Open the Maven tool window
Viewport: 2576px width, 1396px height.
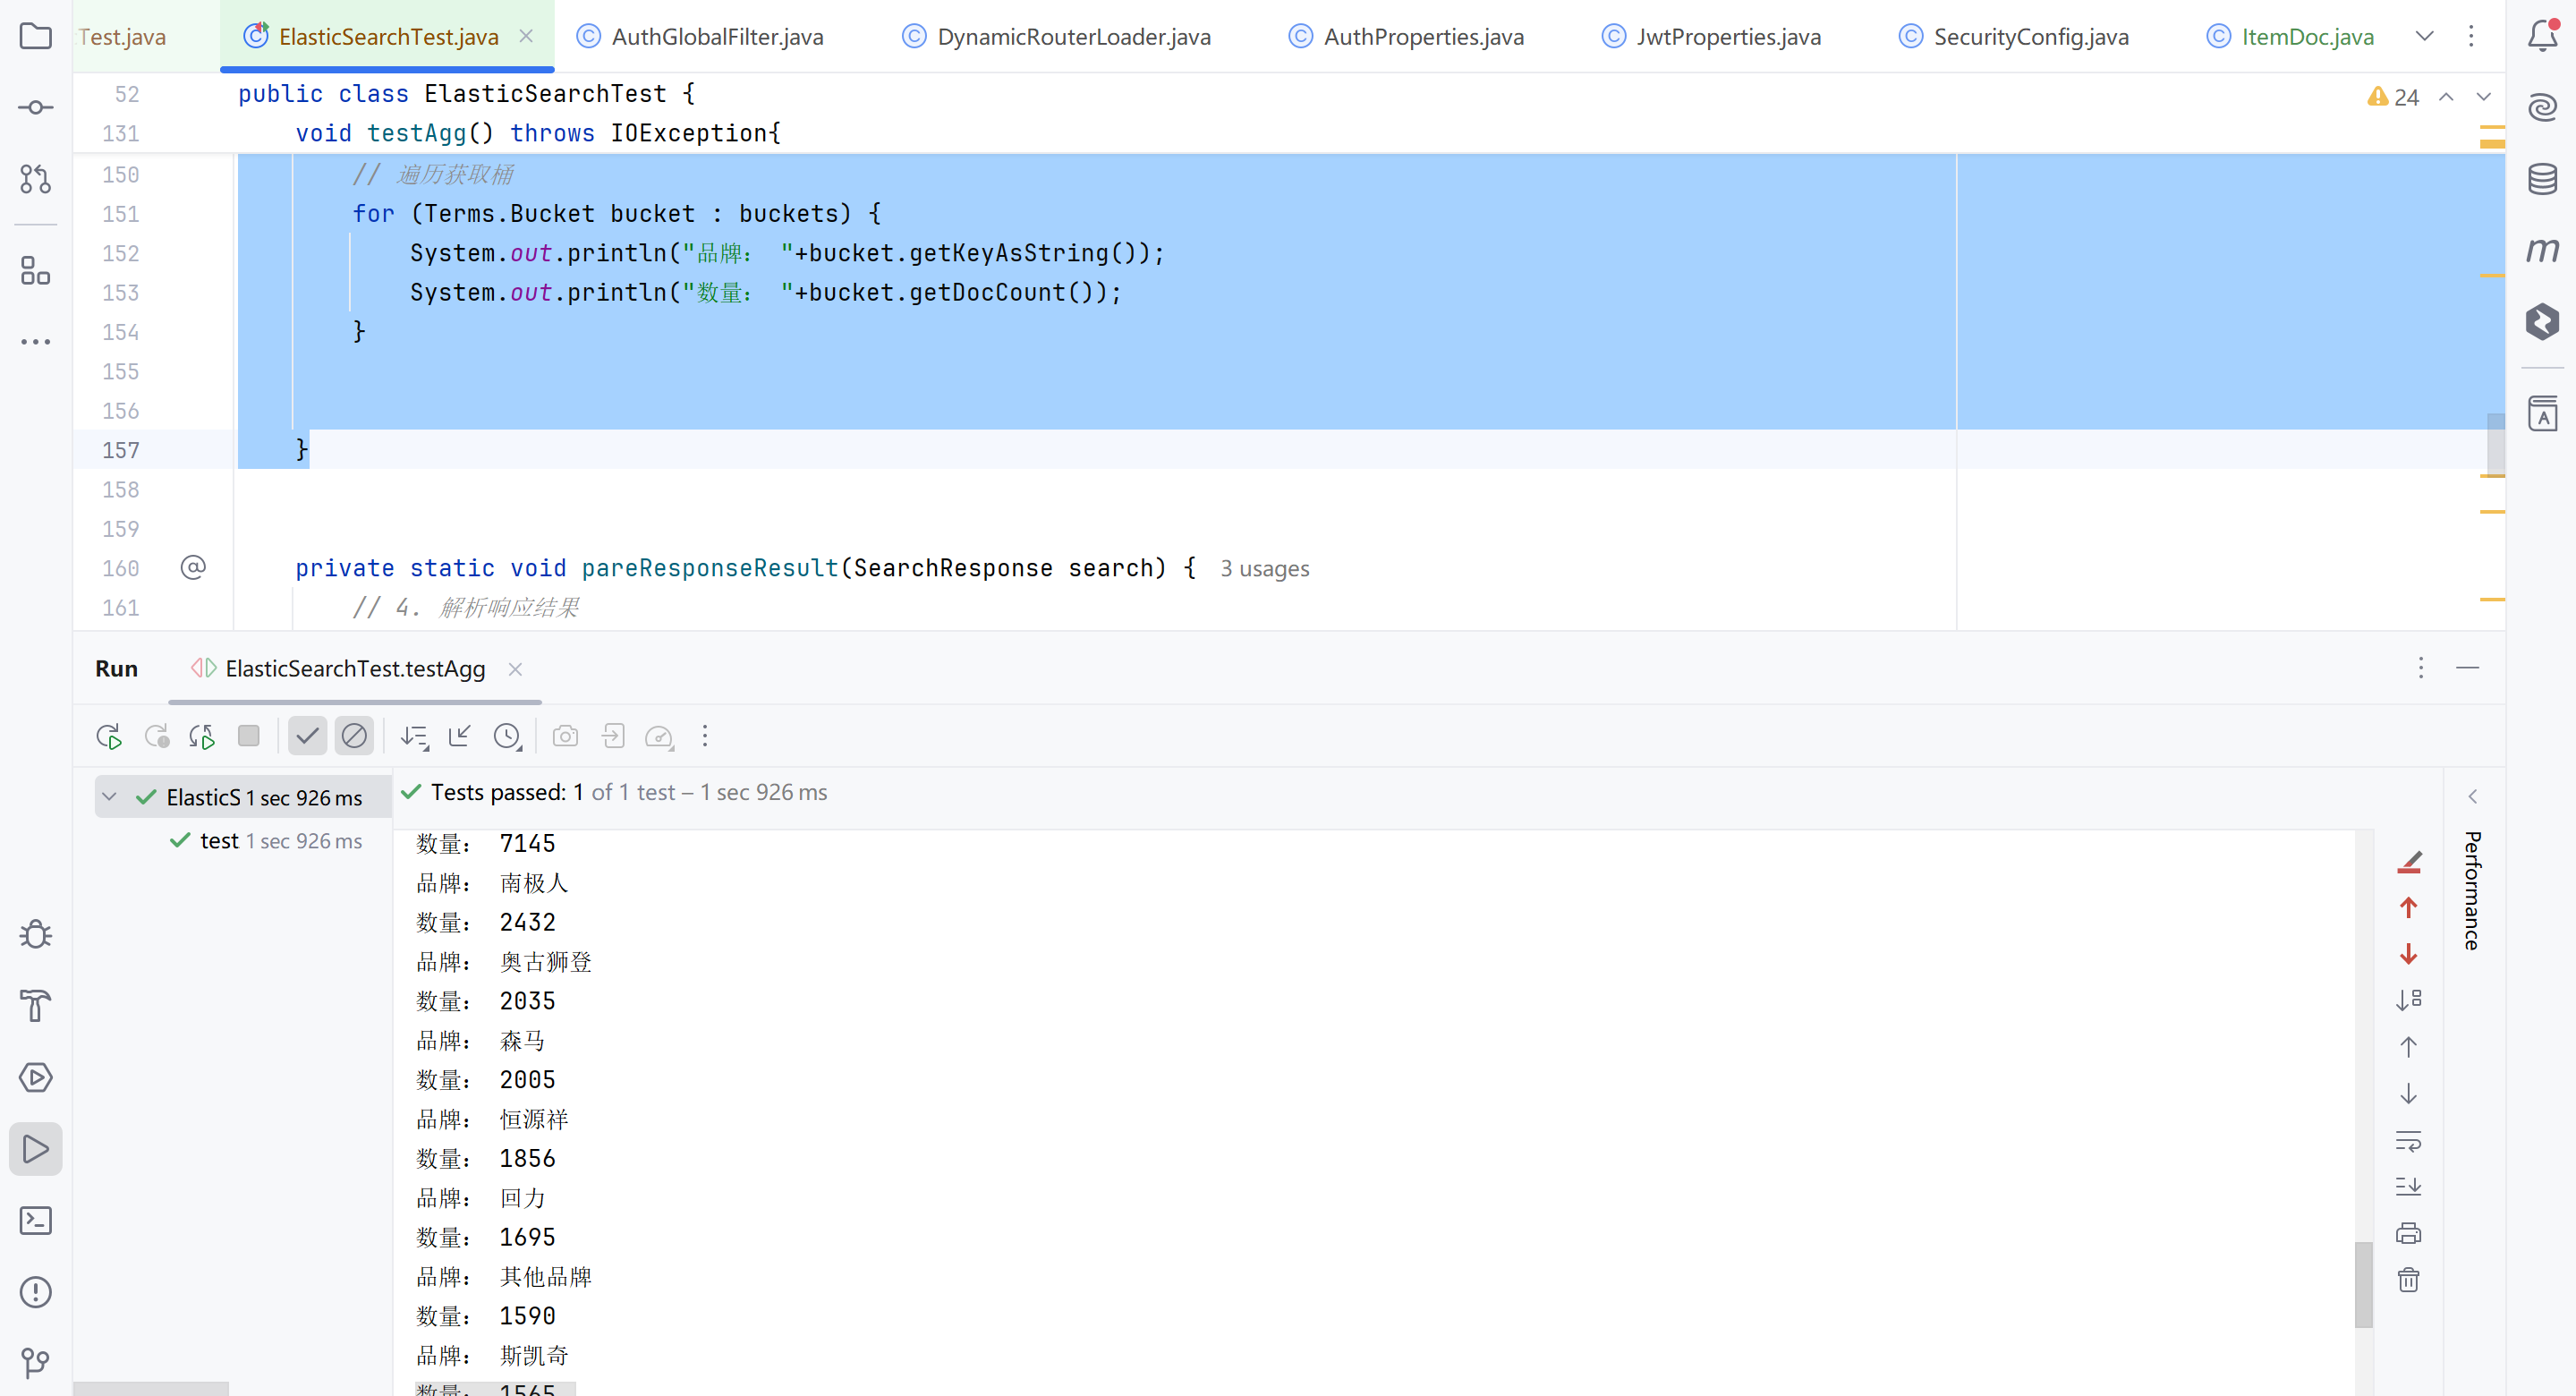pyautogui.click(x=2542, y=250)
